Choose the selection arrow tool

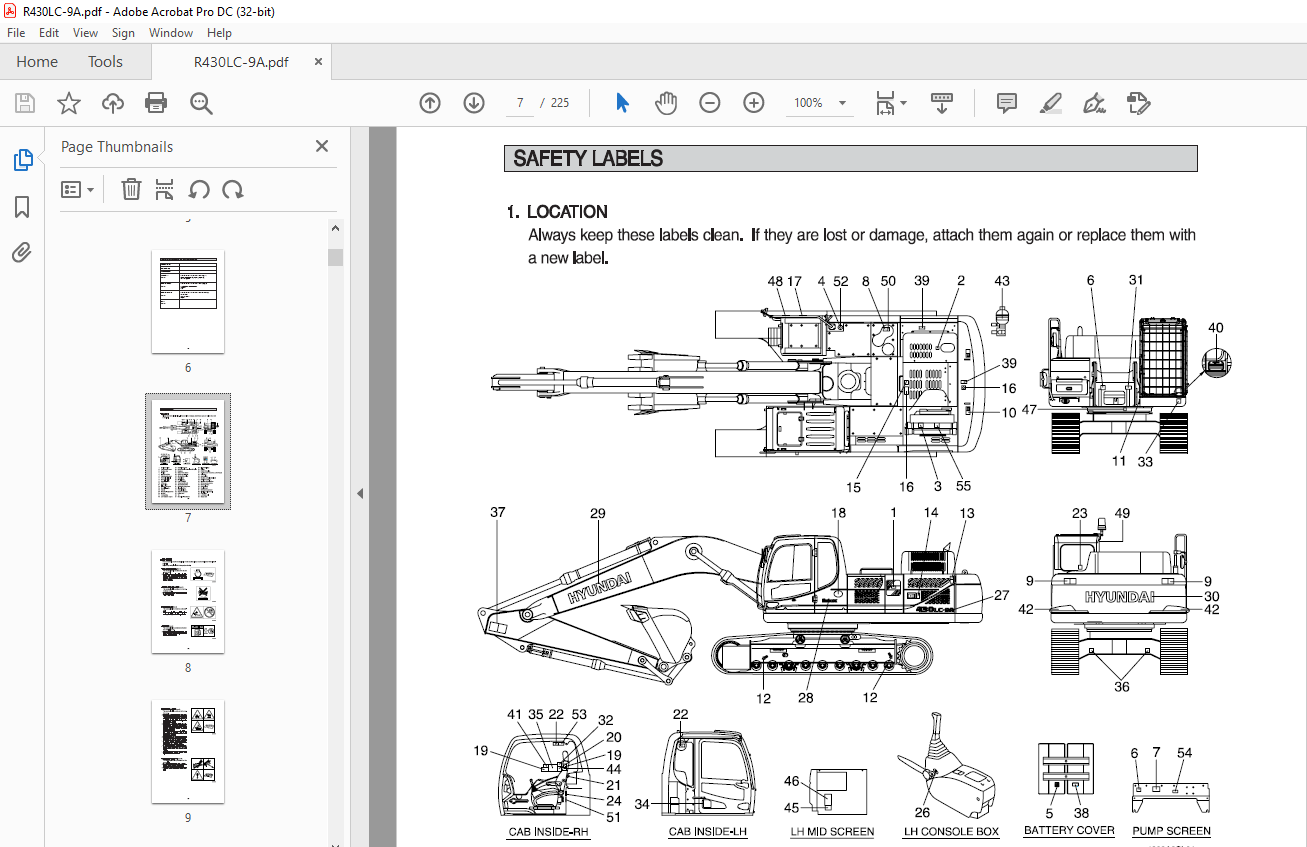[622, 103]
